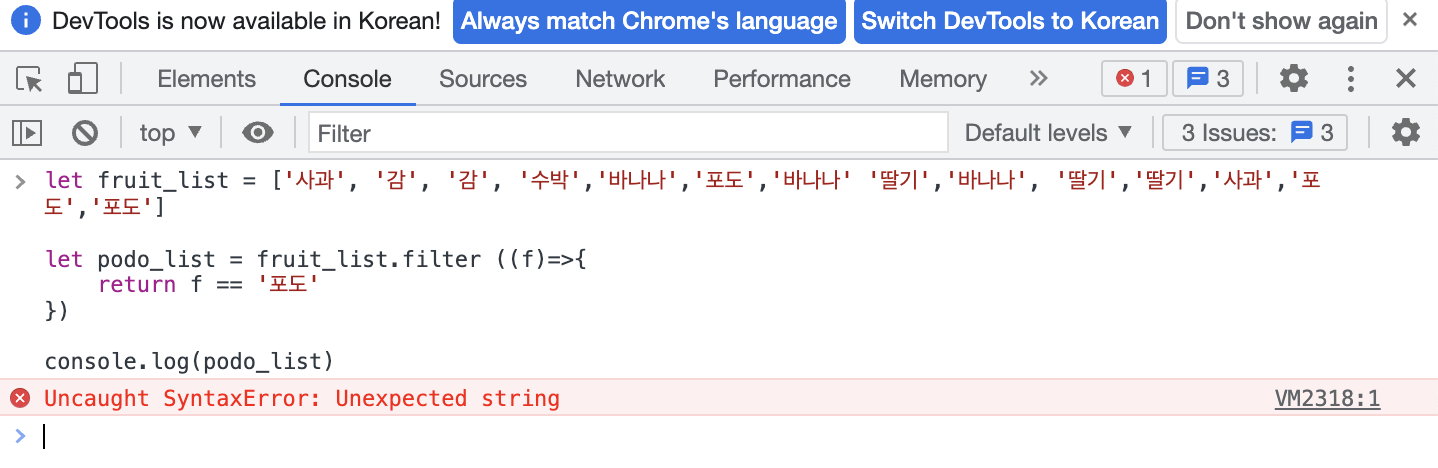The height and width of the screenshot is (468, 1438).
Task: Open DevTools settings gear icon
Action: click(1294, 79)
